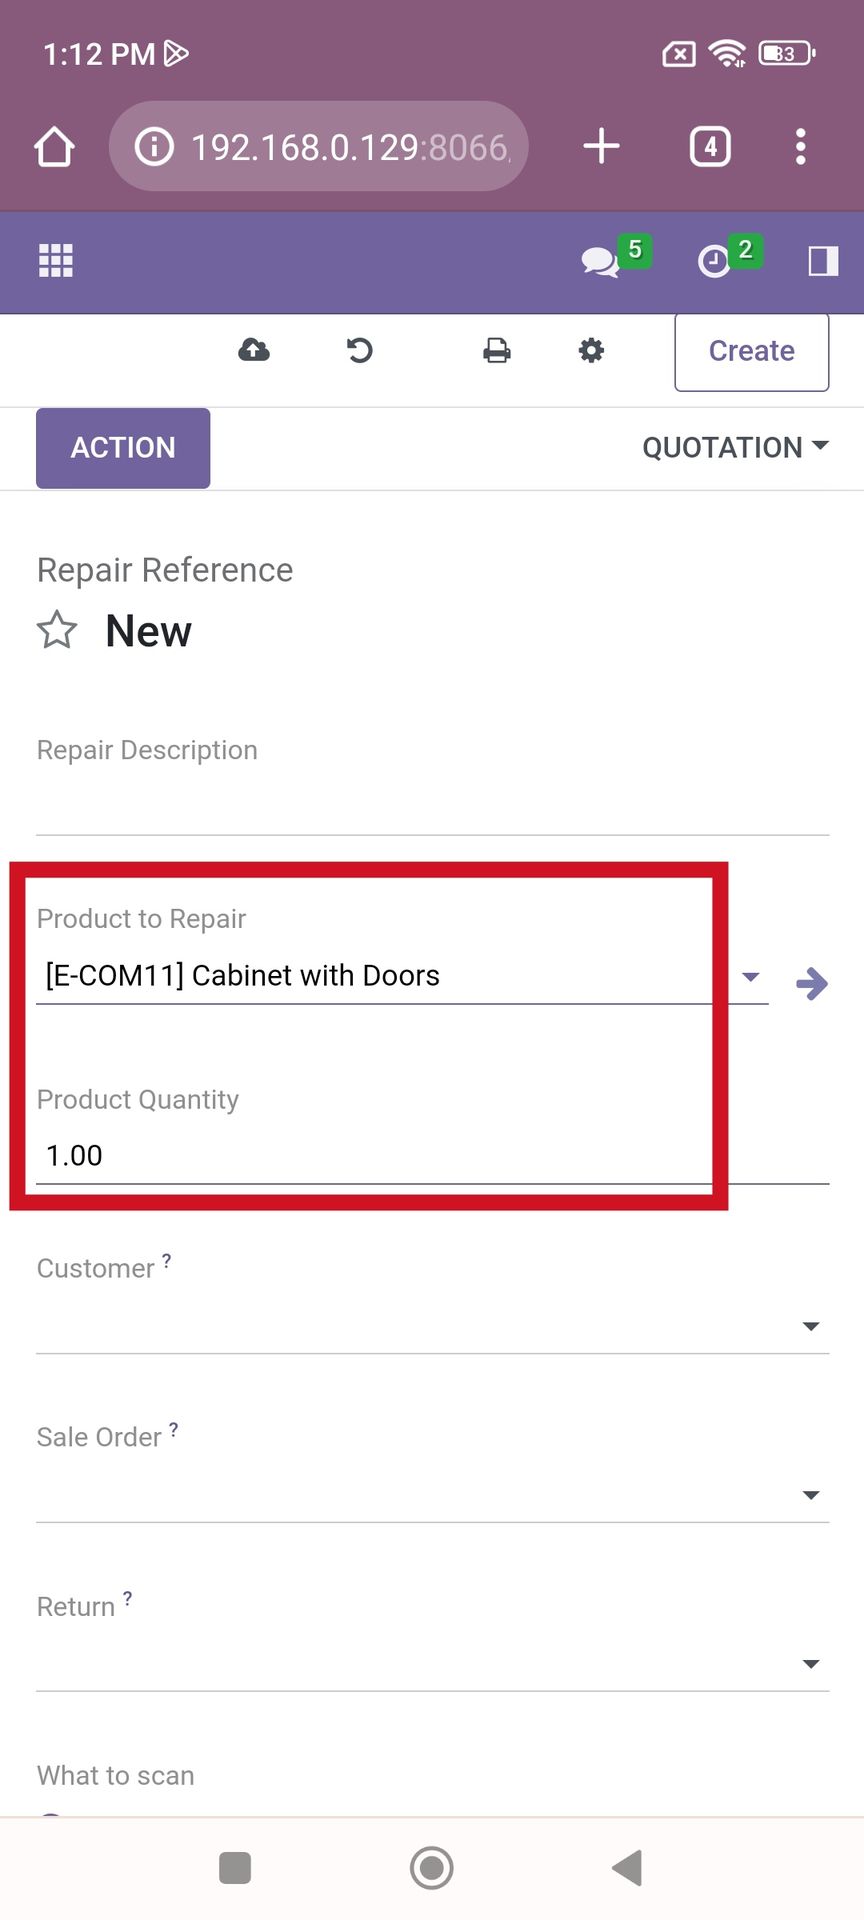Click the ACTION button

pyautogui.click(x=123, y=448)
